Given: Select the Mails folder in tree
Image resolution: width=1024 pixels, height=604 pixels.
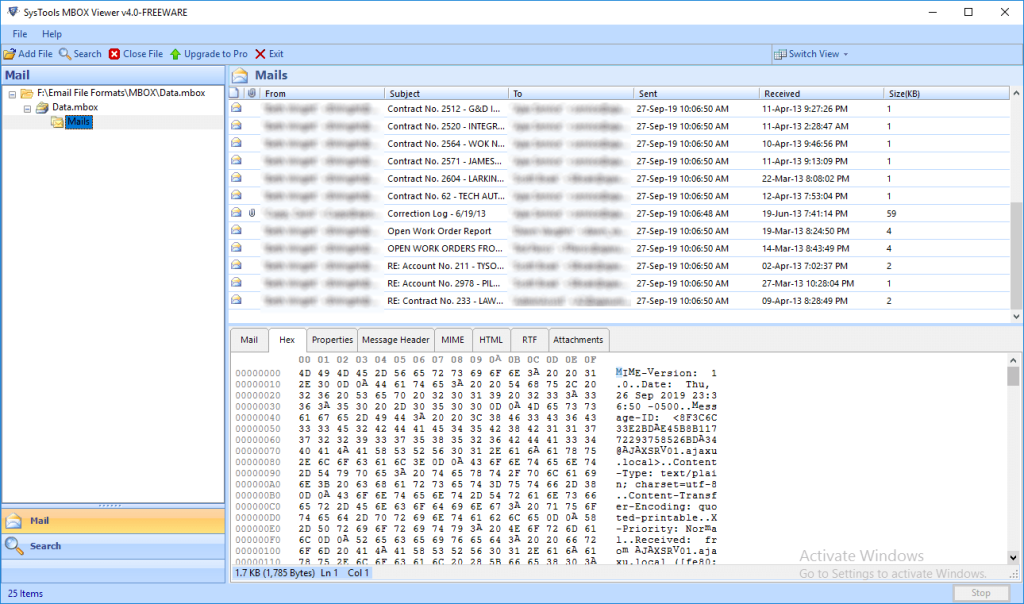Looking at the screenshot, I should click(78, 122).
